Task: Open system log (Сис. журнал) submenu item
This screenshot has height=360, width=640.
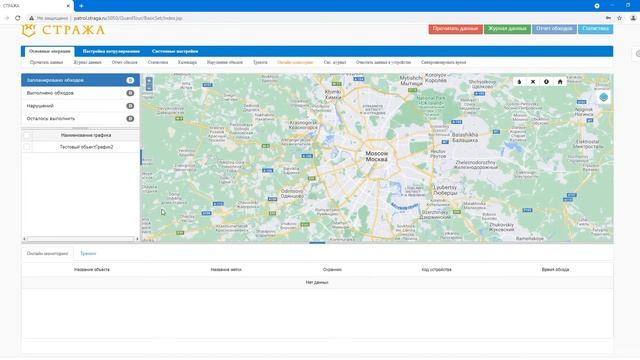Action: [335, 62]
